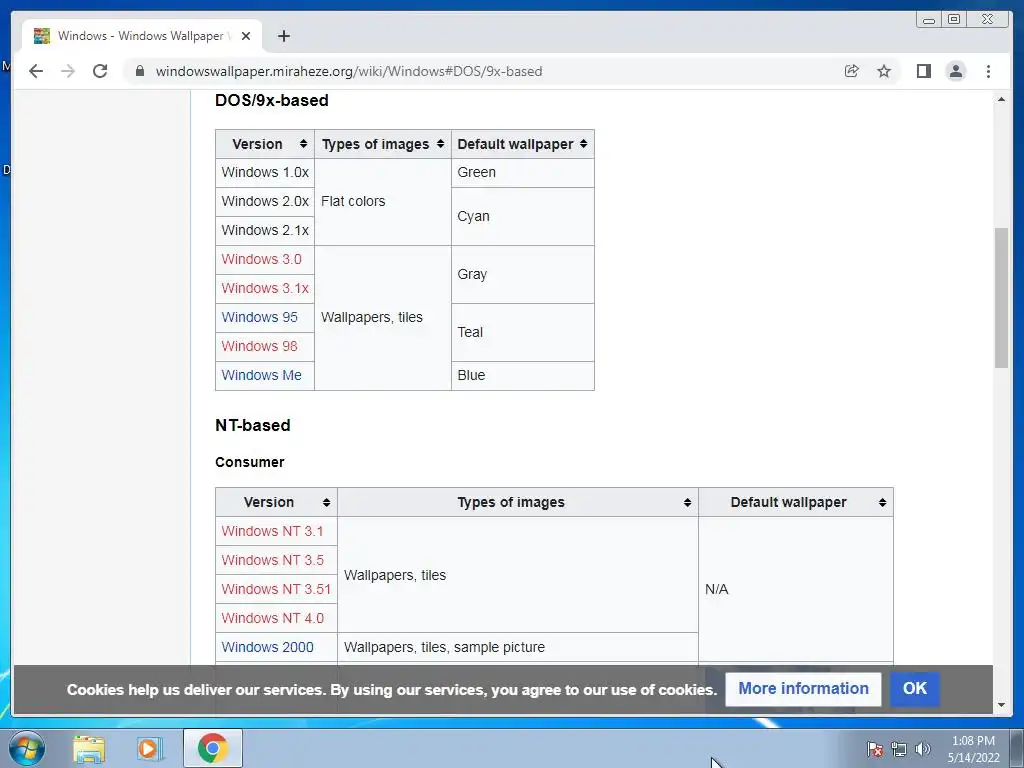Image resolution: width=1024 pixels, height=768 pixels.
Task: Click the N/A default wallpaper cell
Action: tap(795, 589)
